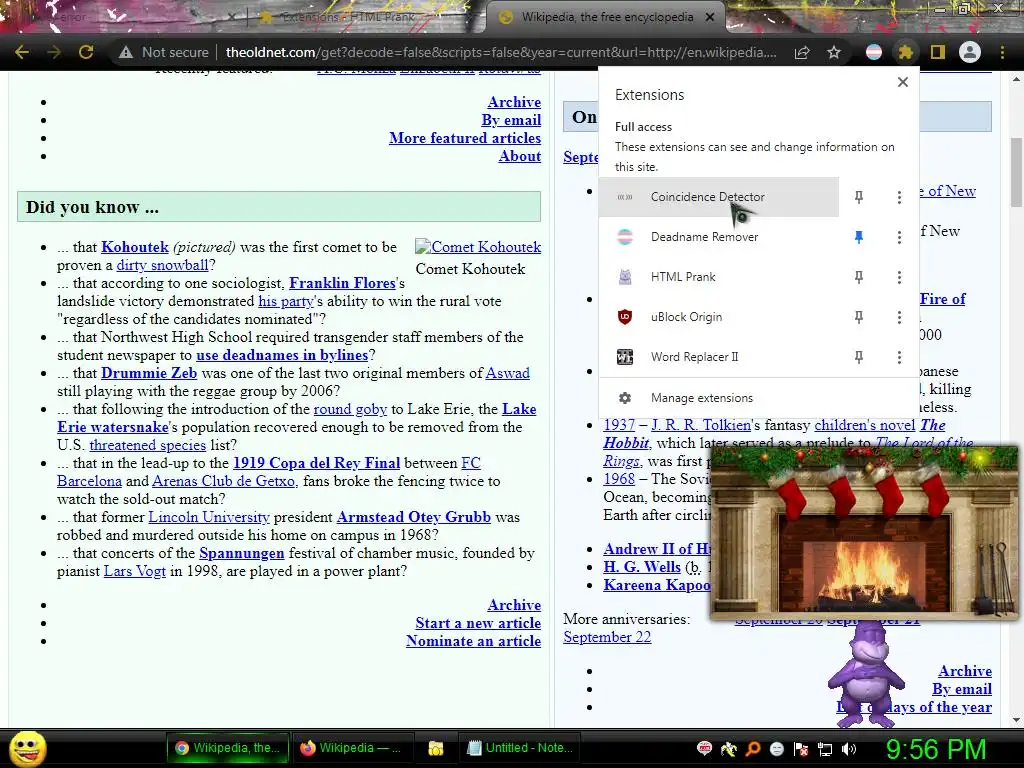Viewport: 1024px width, 768px height.
Task: Click the Not secure warning icon
Action: click(x=125, y=52)
